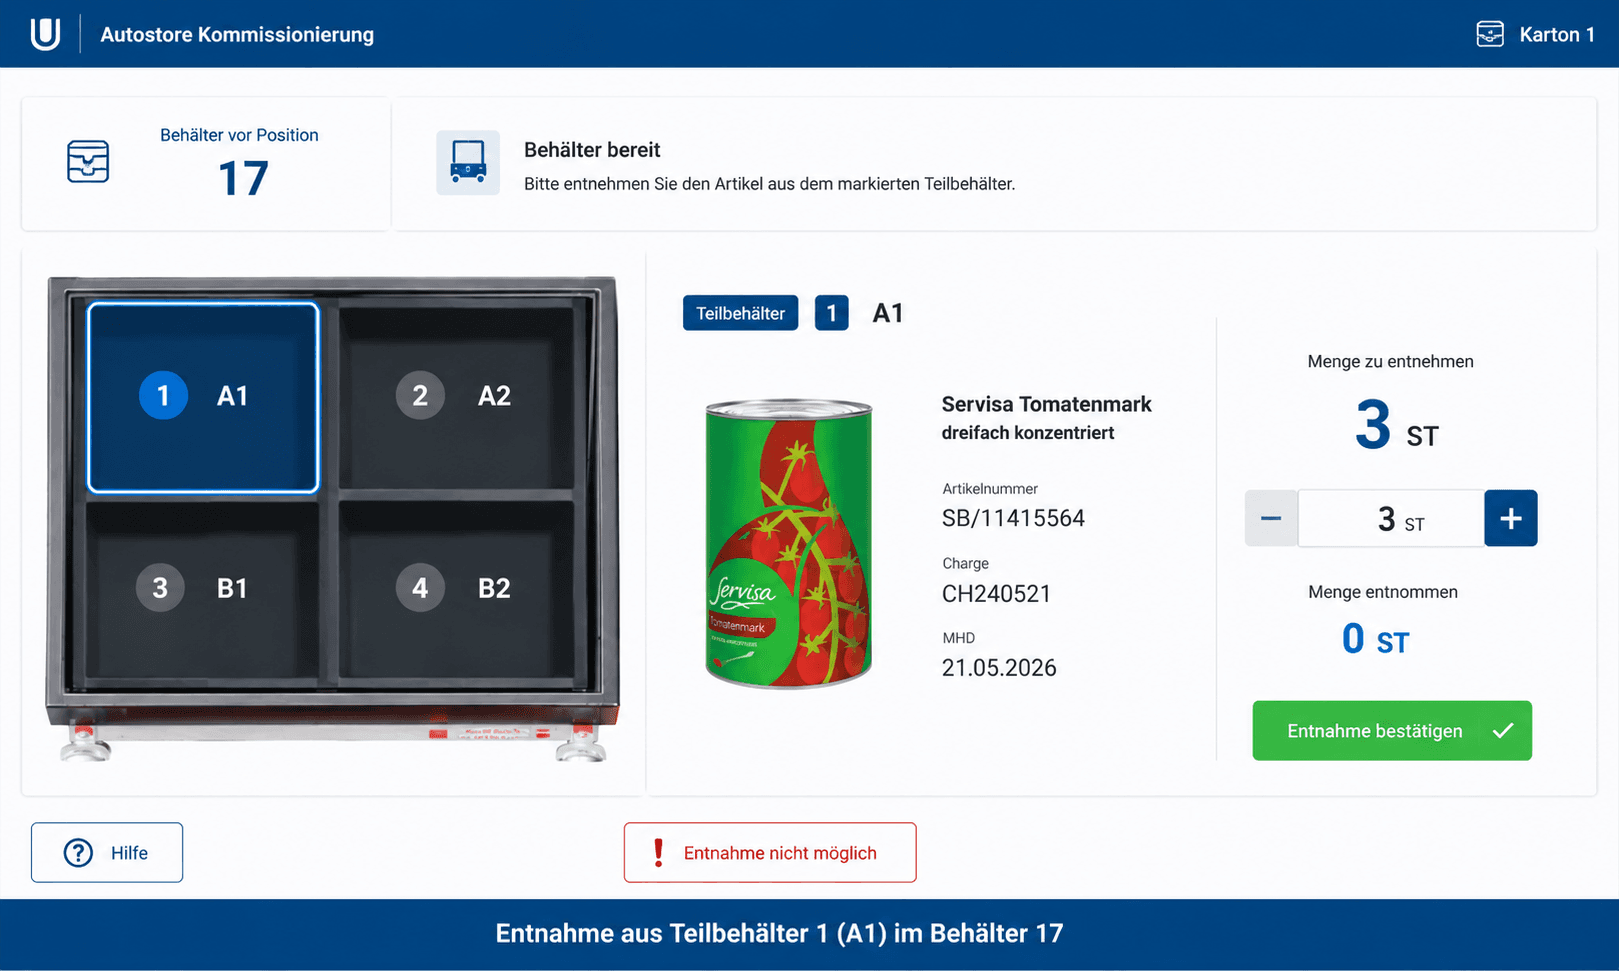Click the product name Servisa Tomatenmark
Viewport: 1619px width, 971px height.
coord(1047,404)
